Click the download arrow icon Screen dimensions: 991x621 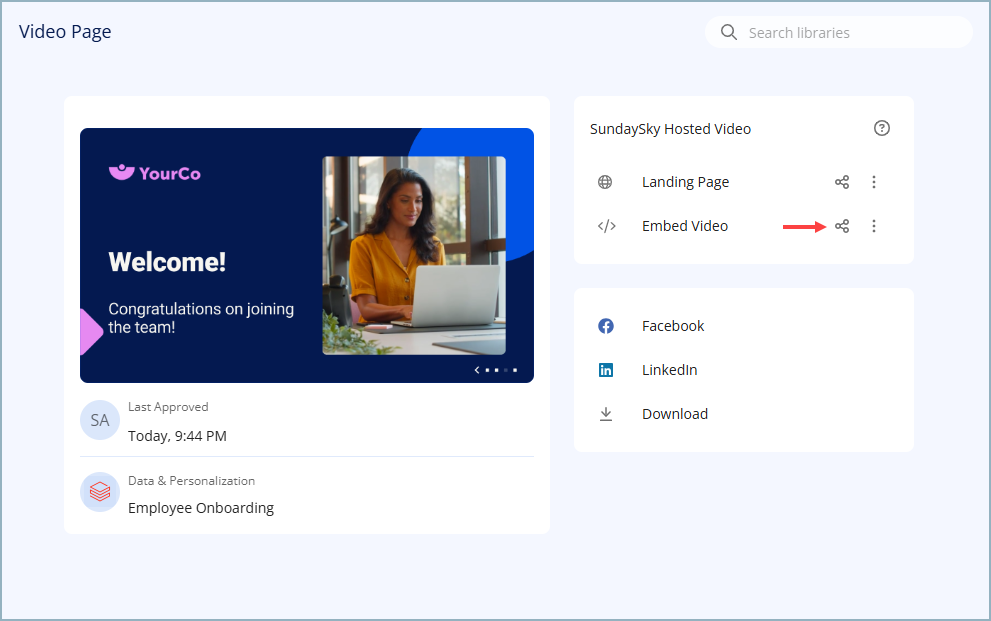(x=606, y=414)
